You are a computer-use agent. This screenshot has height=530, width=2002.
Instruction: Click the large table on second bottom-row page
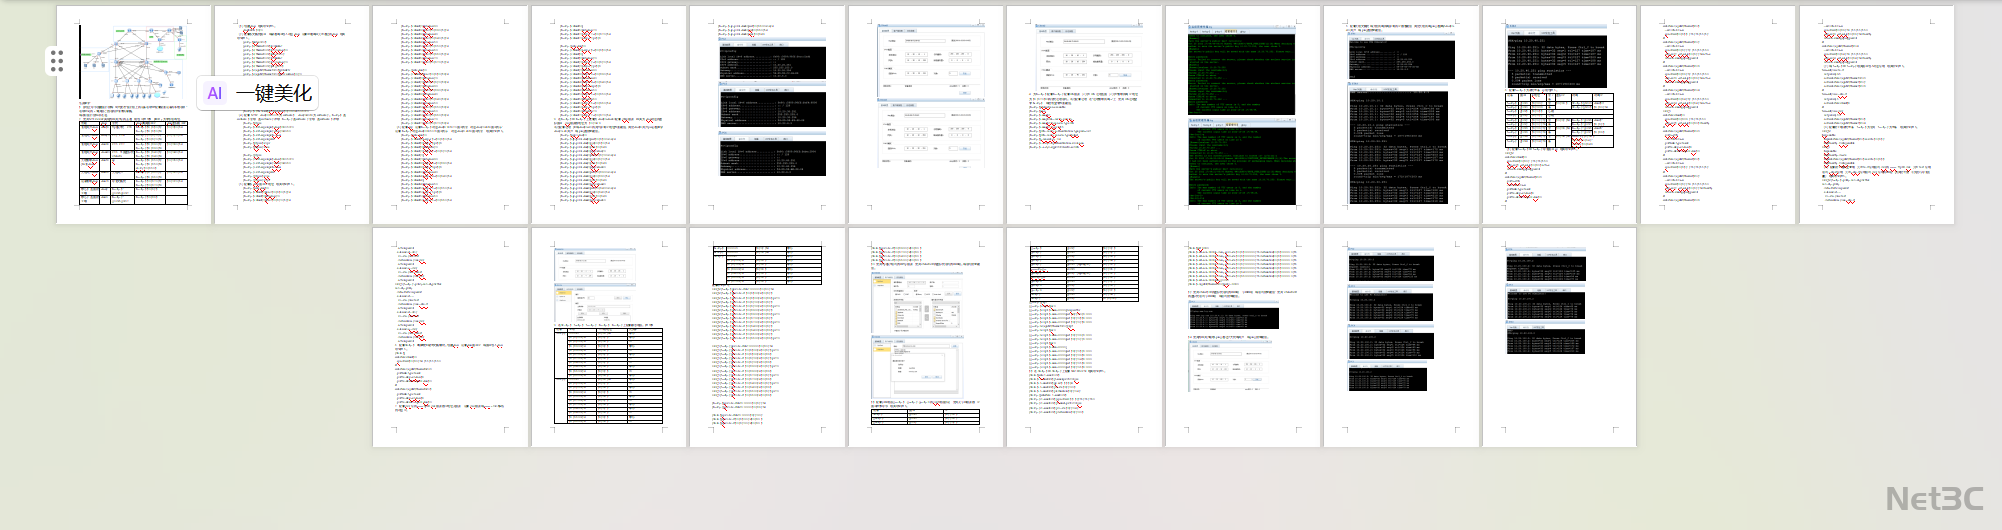pyautogui.click(x=609, y=375)
